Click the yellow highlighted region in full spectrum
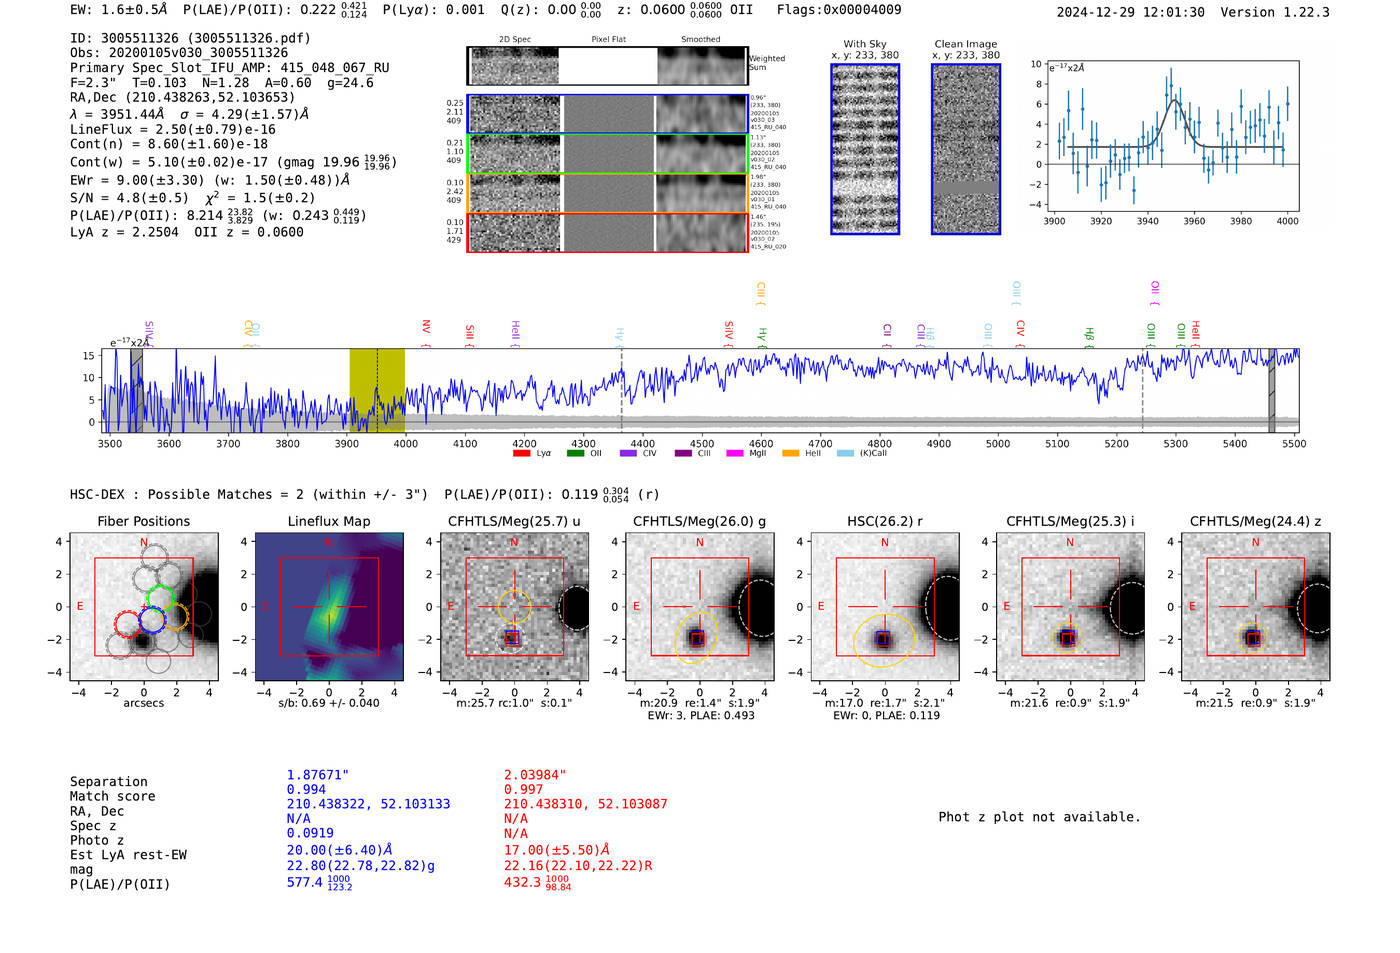Viewport: 1400px width, 953px height. pos(377,390)
